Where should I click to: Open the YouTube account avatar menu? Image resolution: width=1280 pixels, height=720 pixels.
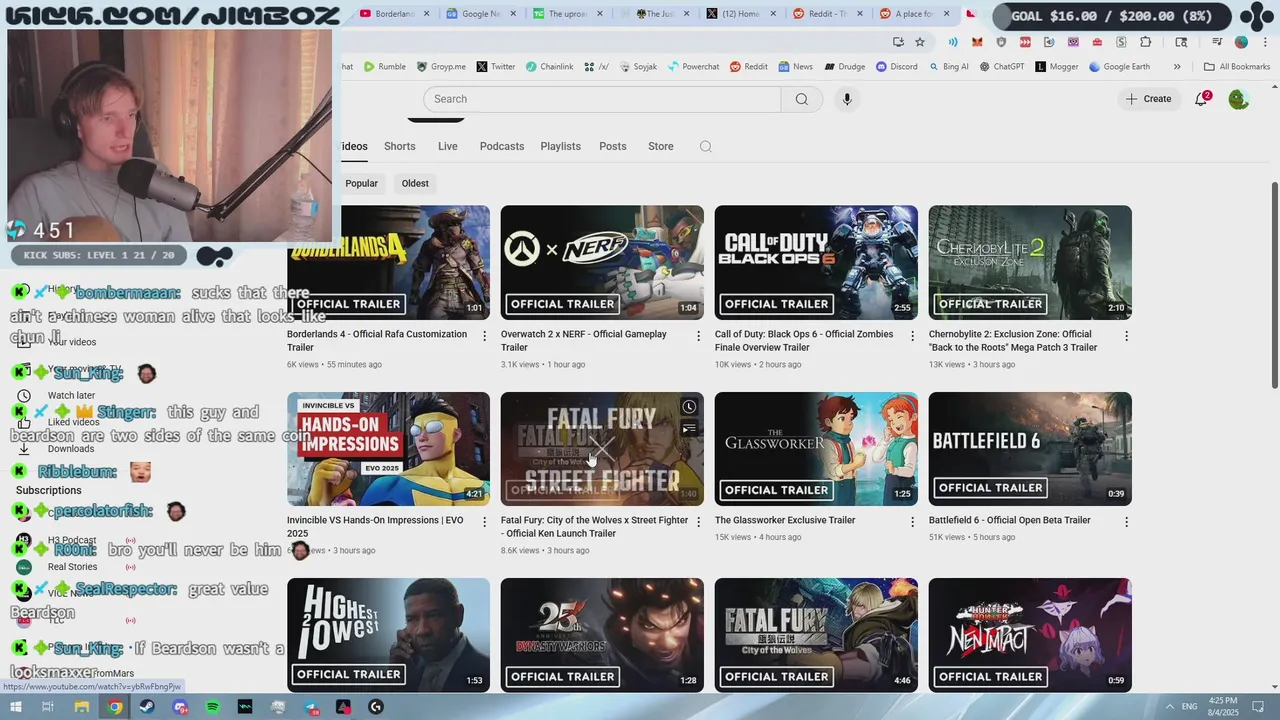1238,99
